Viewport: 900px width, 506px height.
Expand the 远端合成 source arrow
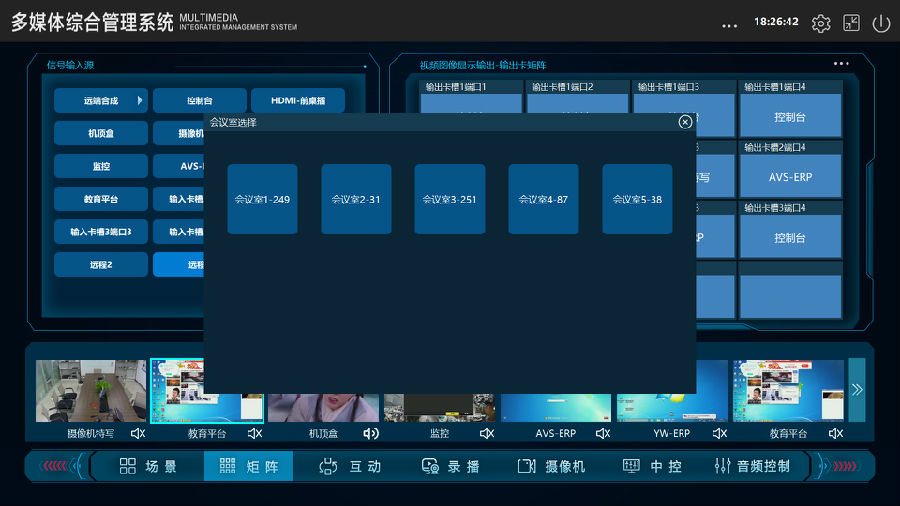click(140, 100)
